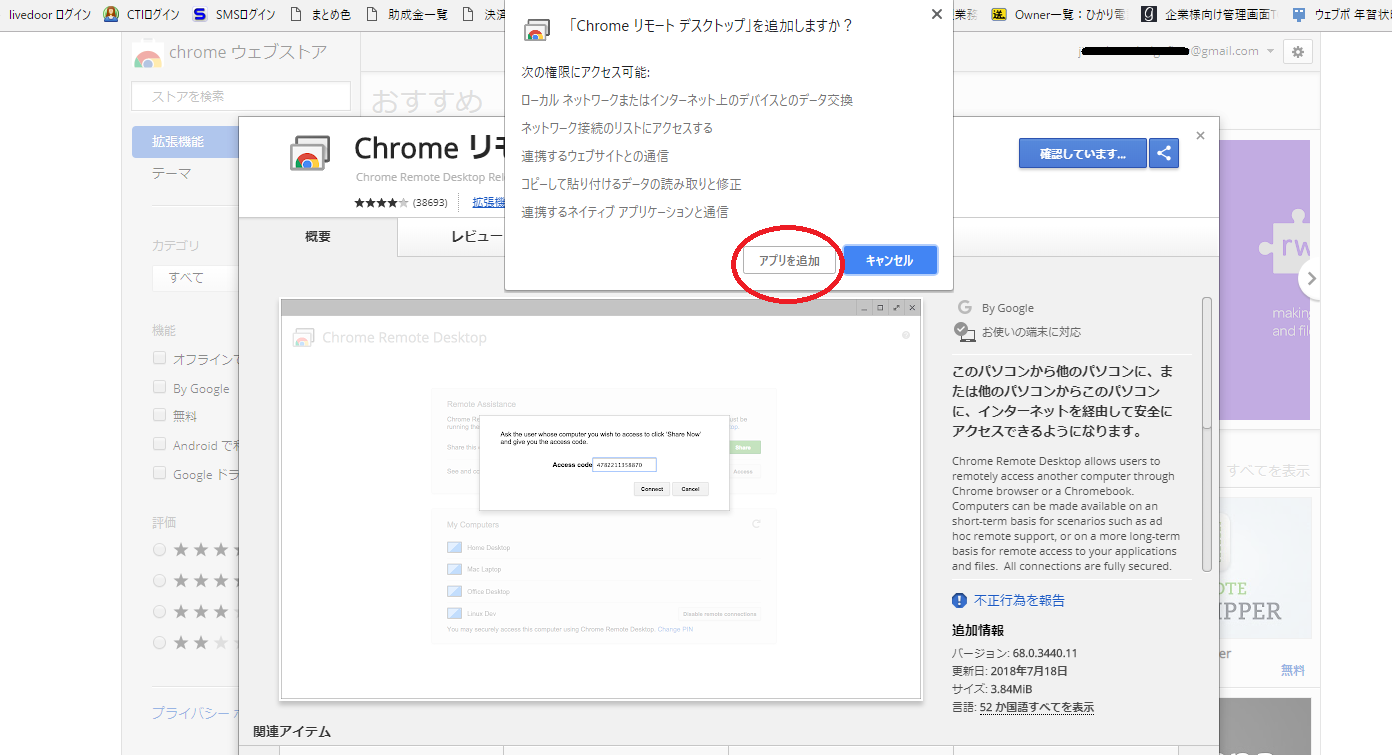Click the share icon button beside 確認しています
1392x755 pixels.
[x=1164, y=153]
